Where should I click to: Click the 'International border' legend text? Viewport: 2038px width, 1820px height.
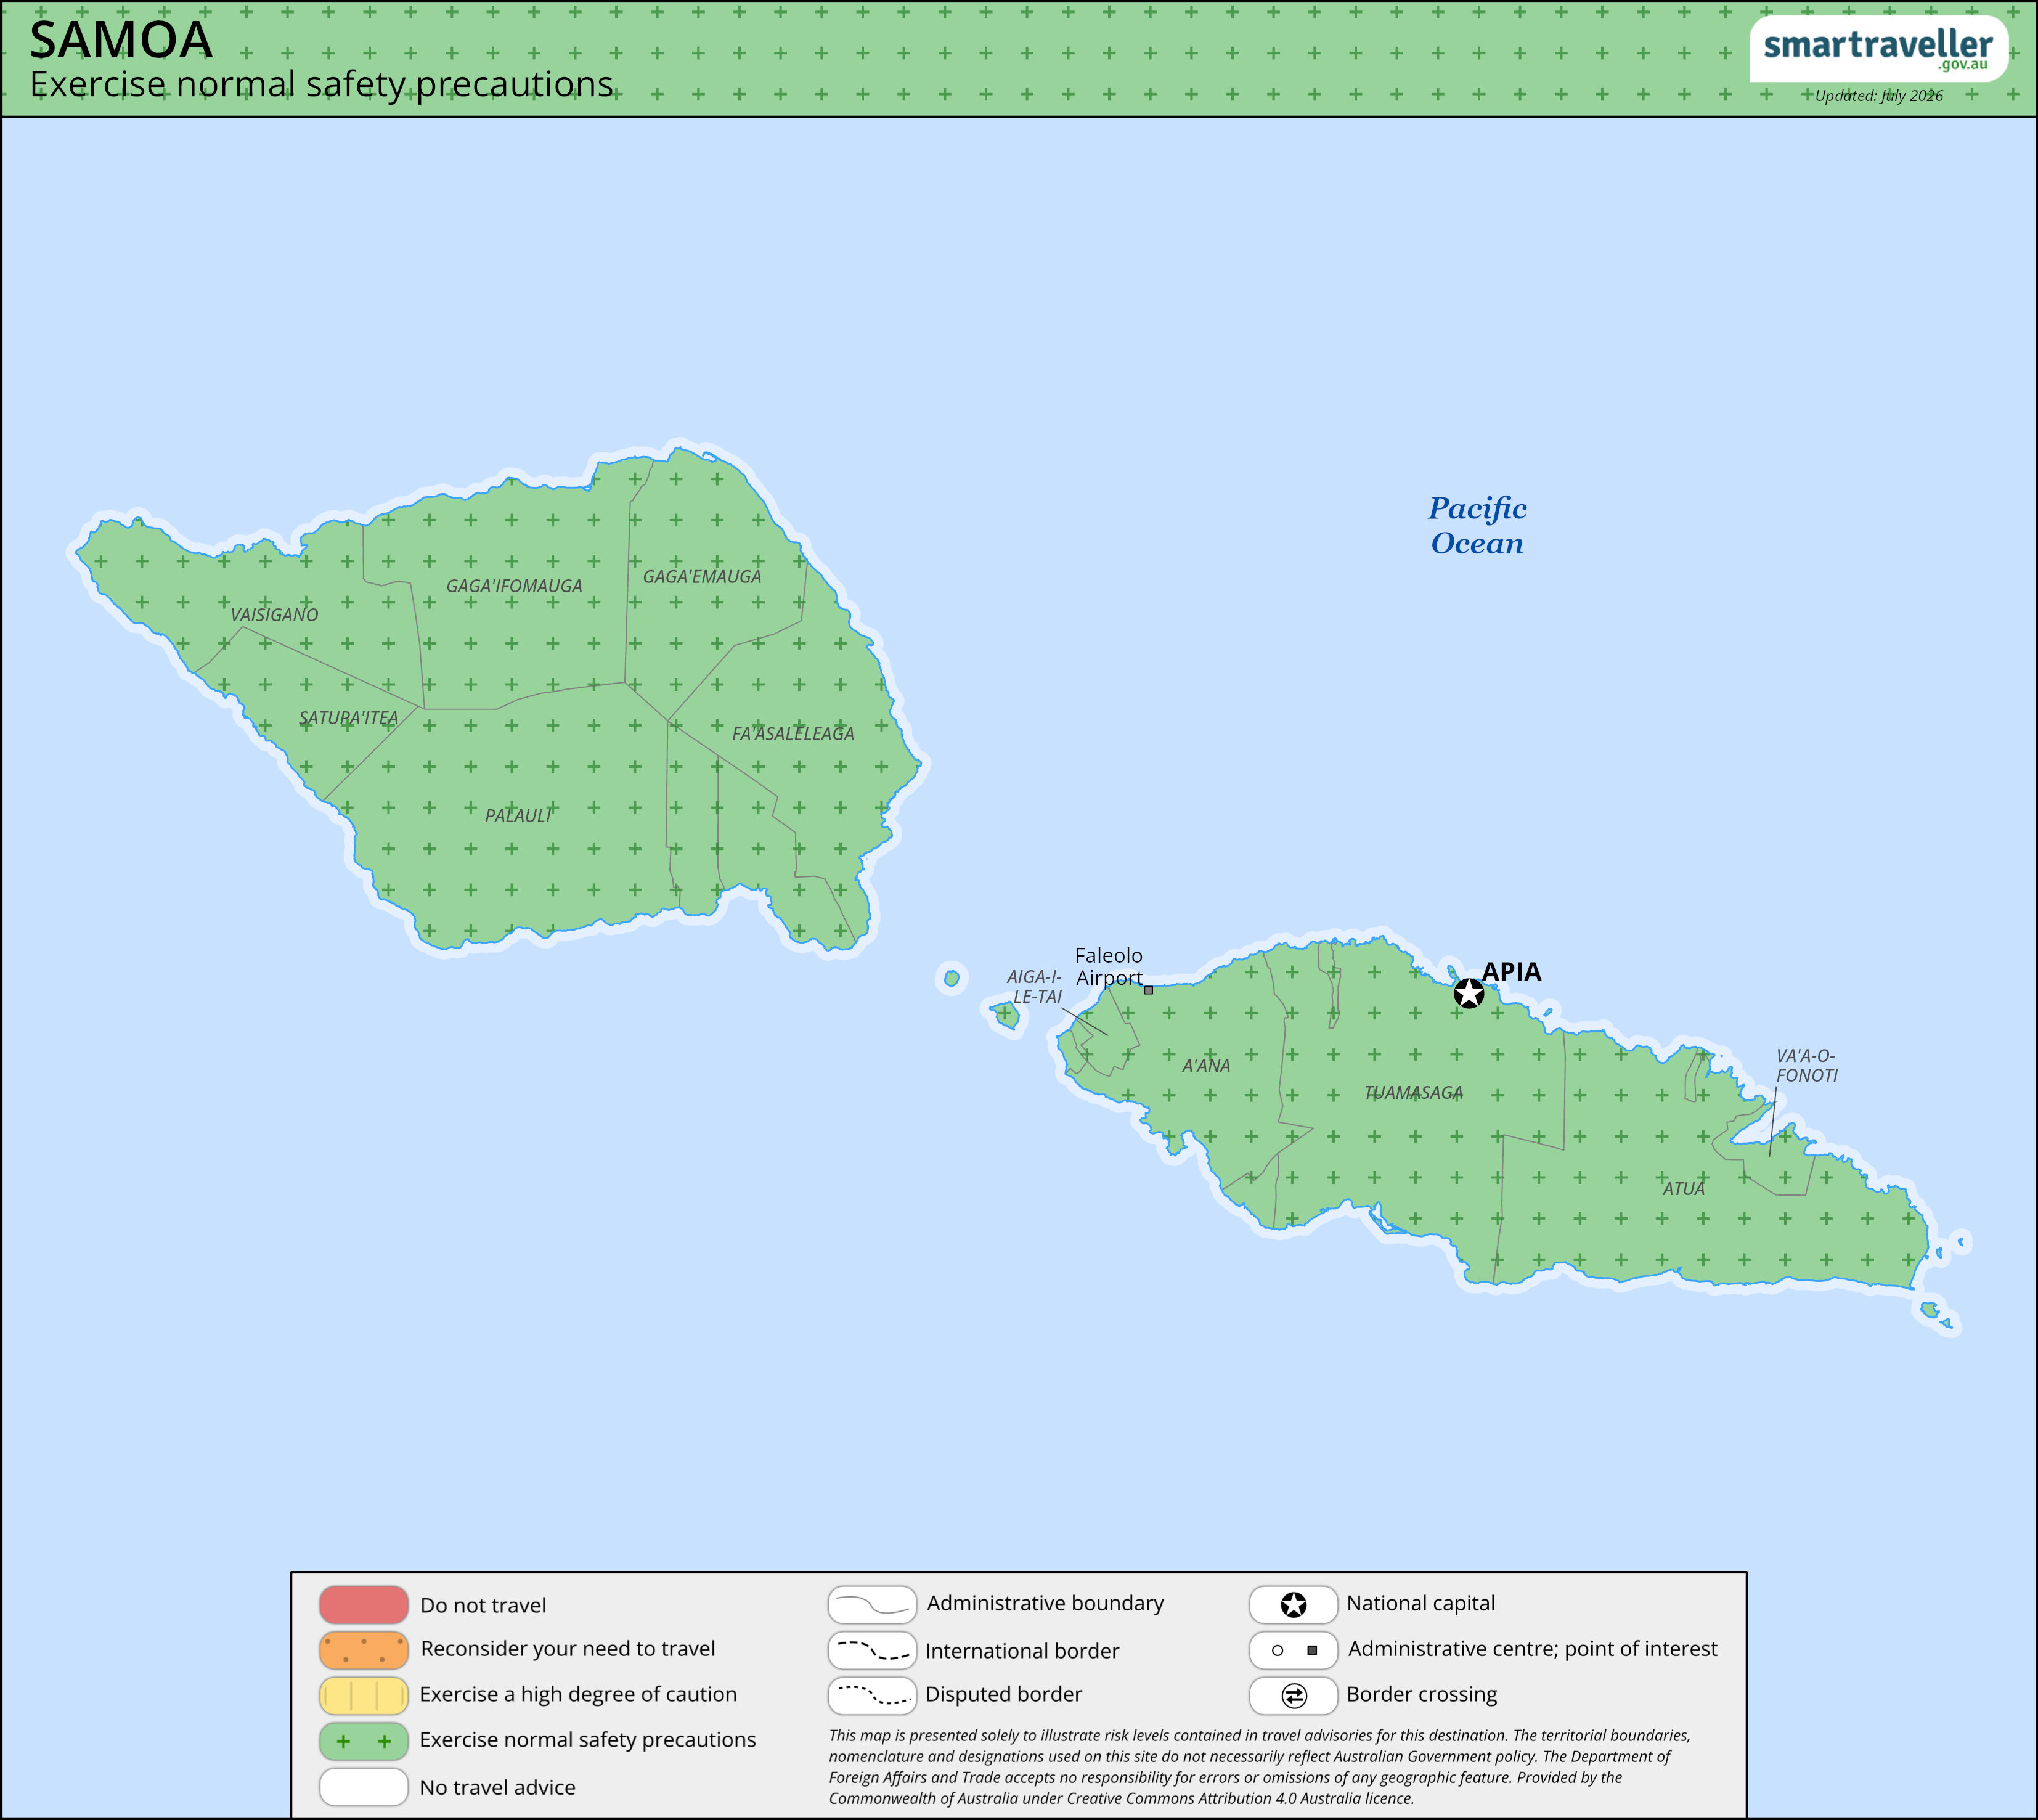coord(1022,1652)
